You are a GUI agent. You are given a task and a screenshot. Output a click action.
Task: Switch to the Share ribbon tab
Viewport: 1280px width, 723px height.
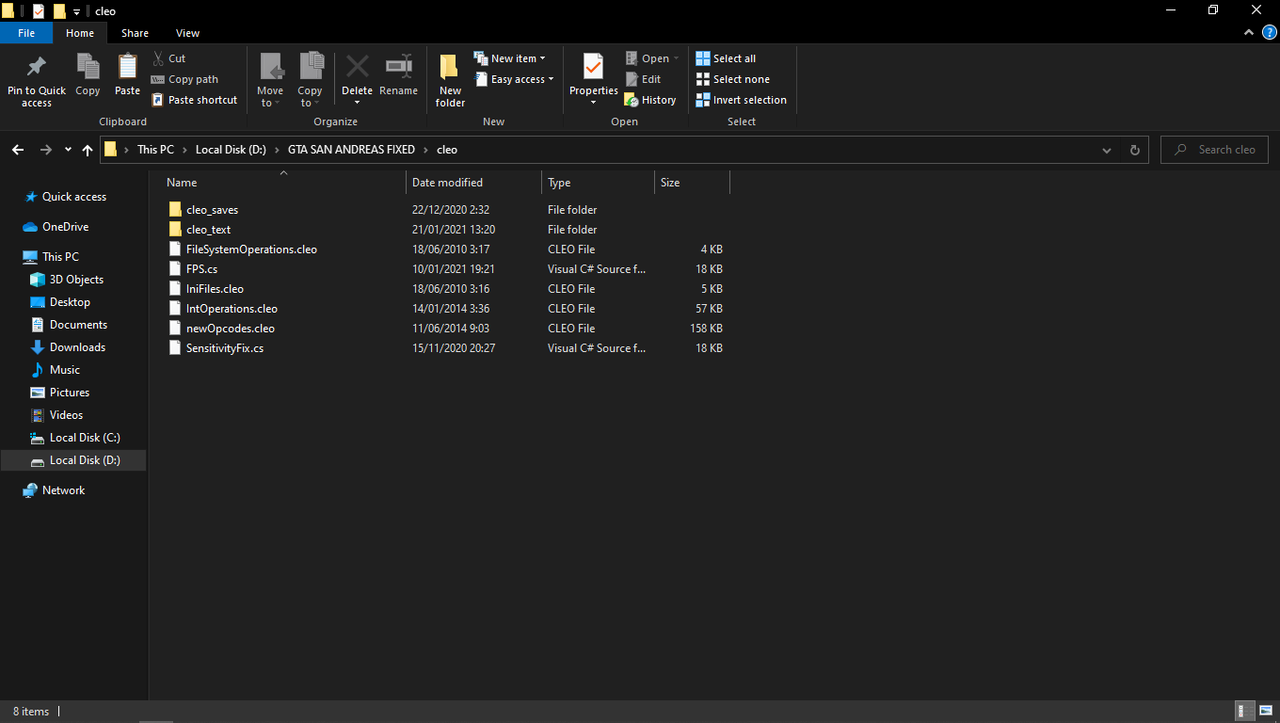135,33
